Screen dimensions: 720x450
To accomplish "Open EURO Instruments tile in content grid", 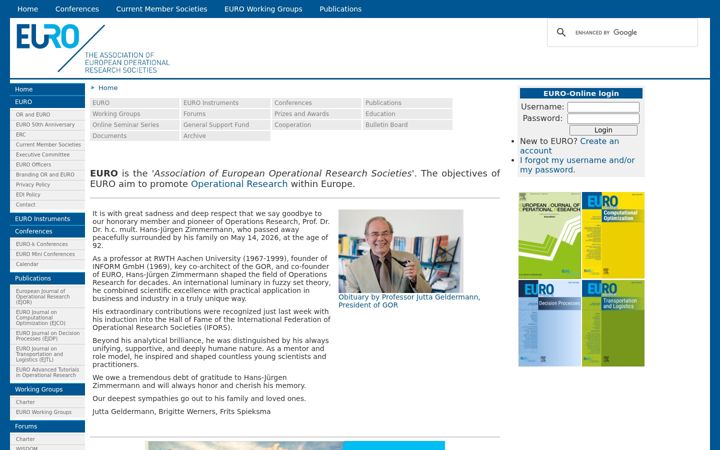I will 225,103.
